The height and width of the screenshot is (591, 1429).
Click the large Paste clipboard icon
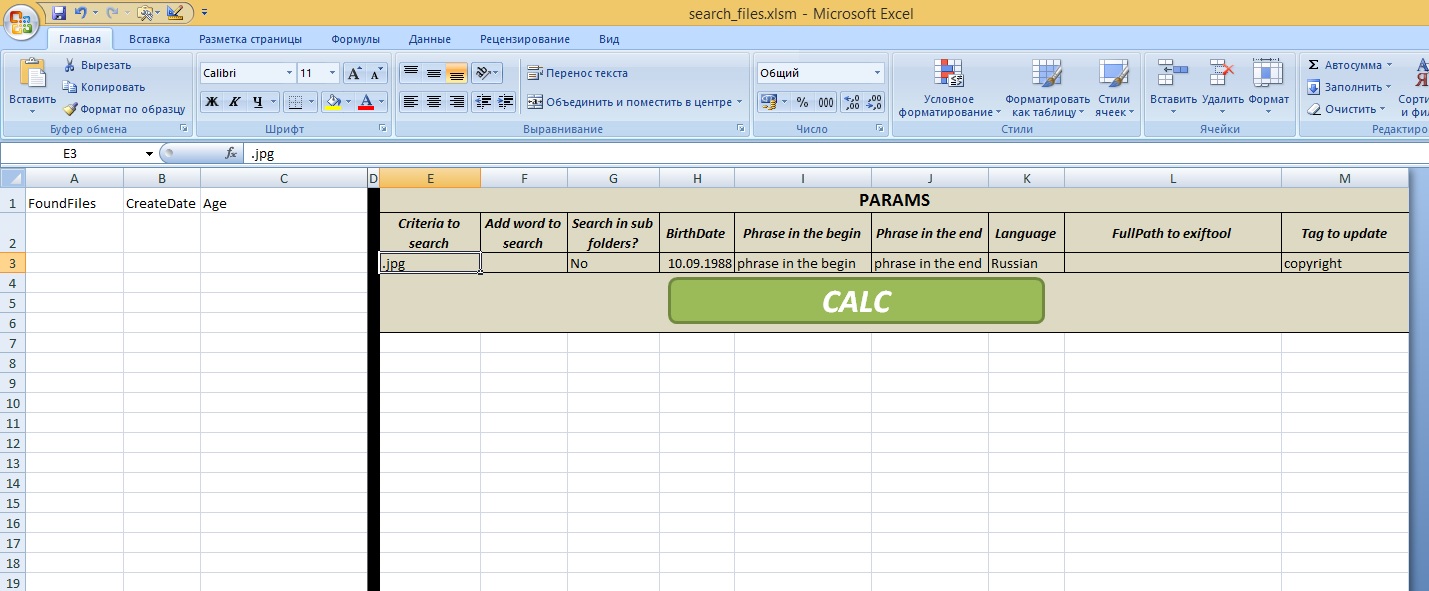[x=32, y=74]
